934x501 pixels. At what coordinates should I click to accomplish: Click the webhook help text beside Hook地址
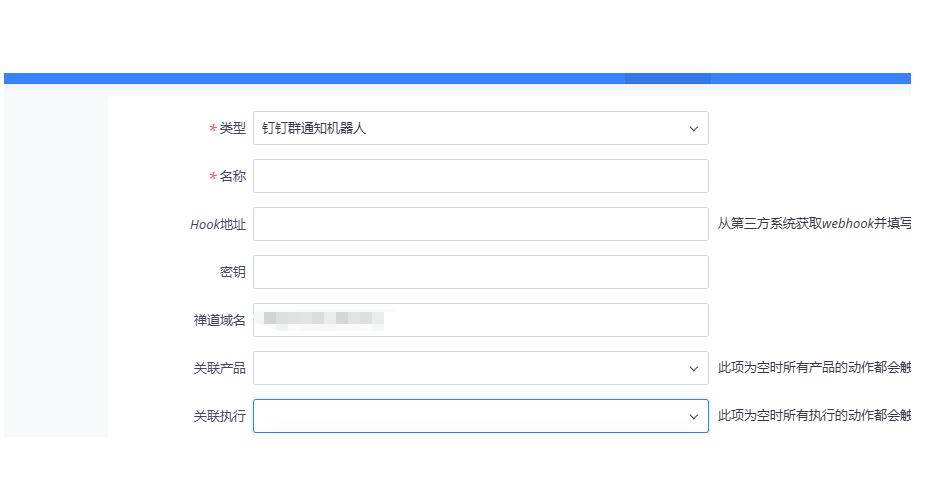click(x=814, y=223)
